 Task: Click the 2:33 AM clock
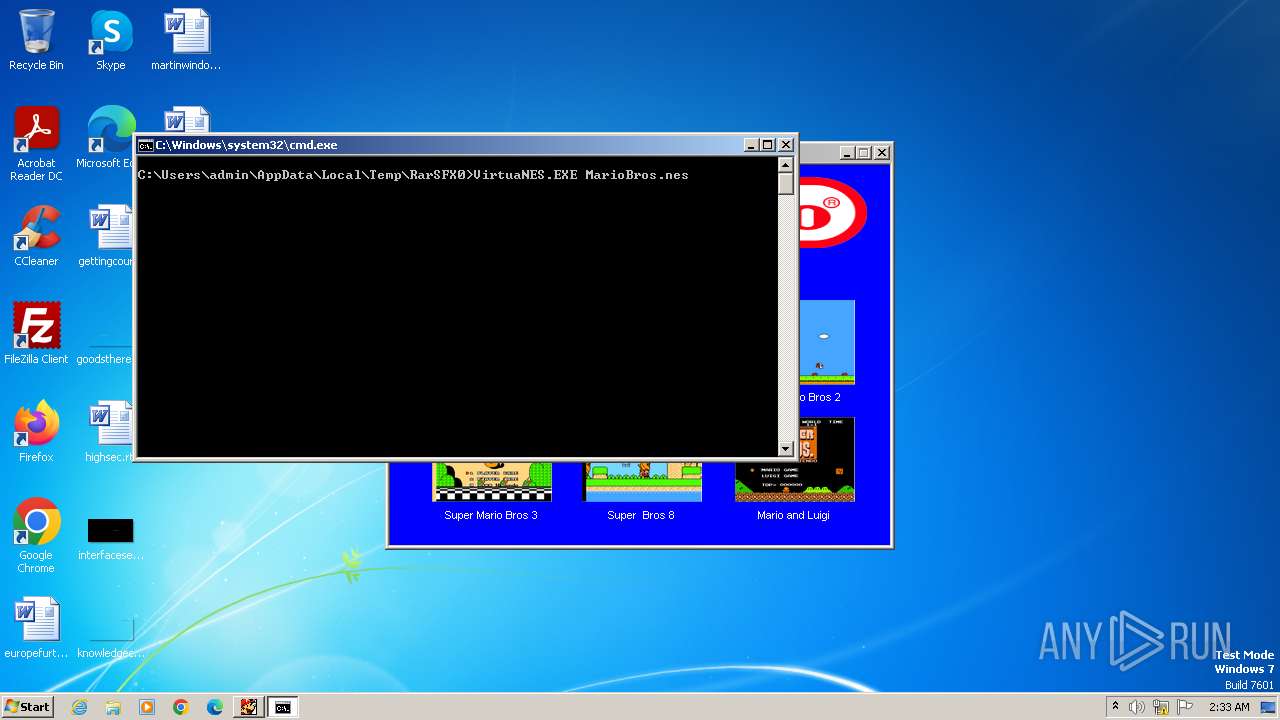coord(1229,707)
